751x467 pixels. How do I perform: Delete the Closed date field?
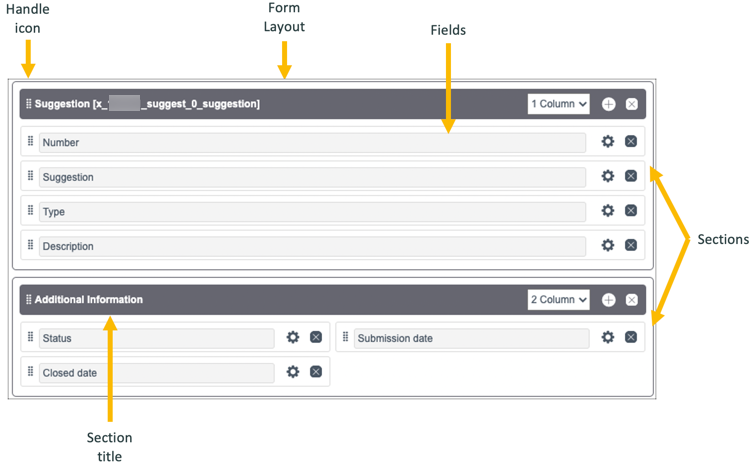coord(316,372)
